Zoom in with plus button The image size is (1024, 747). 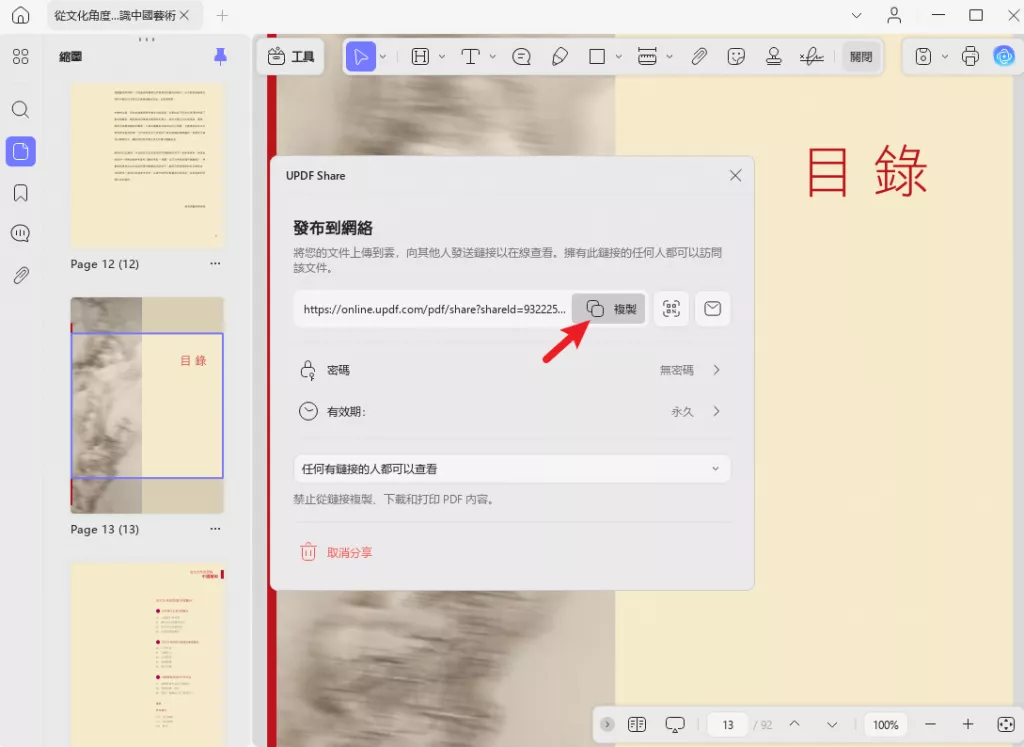968,724
